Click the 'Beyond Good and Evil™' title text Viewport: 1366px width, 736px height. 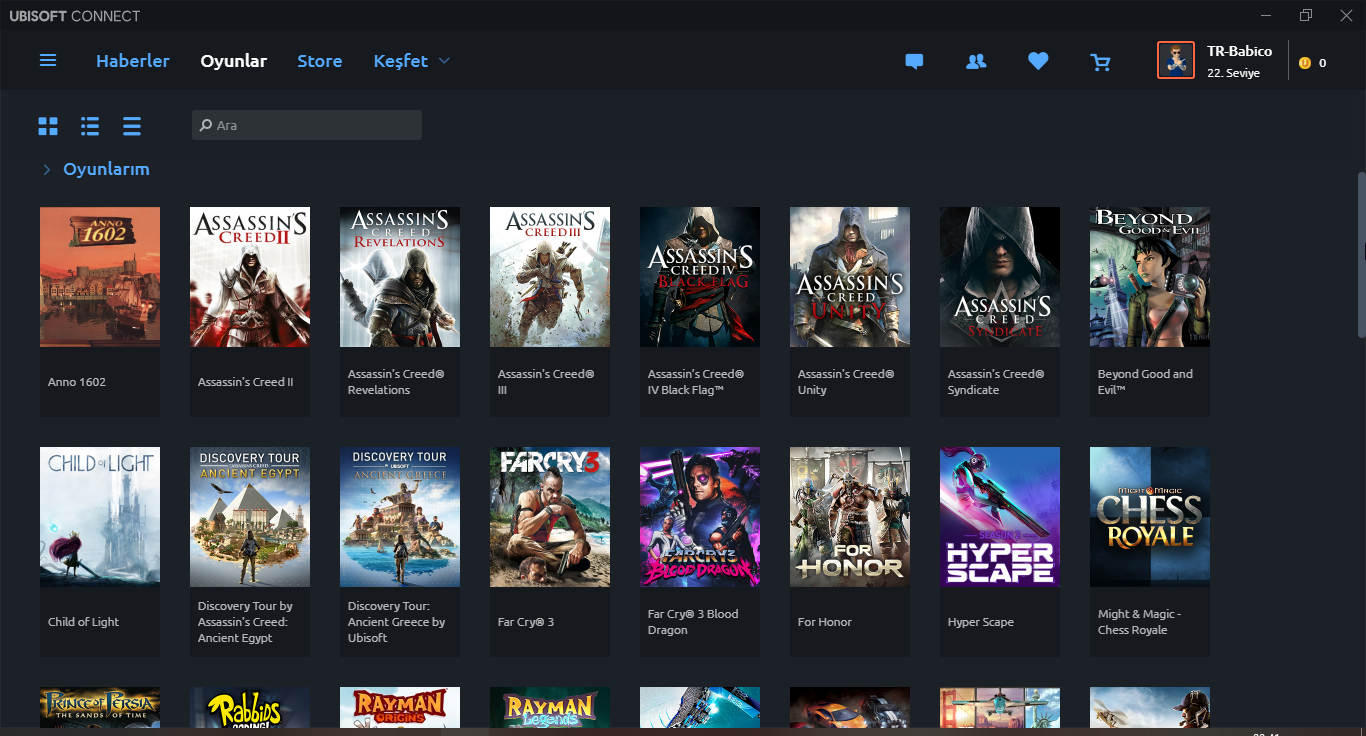1145,382
